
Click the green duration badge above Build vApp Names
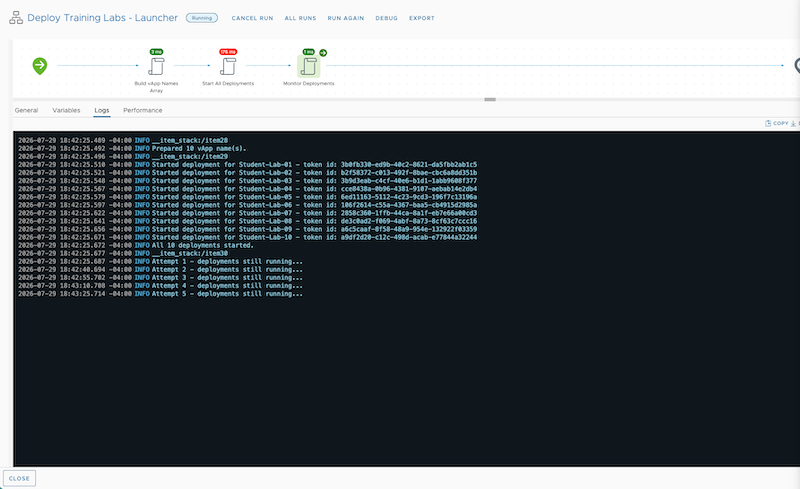(156, 52)
